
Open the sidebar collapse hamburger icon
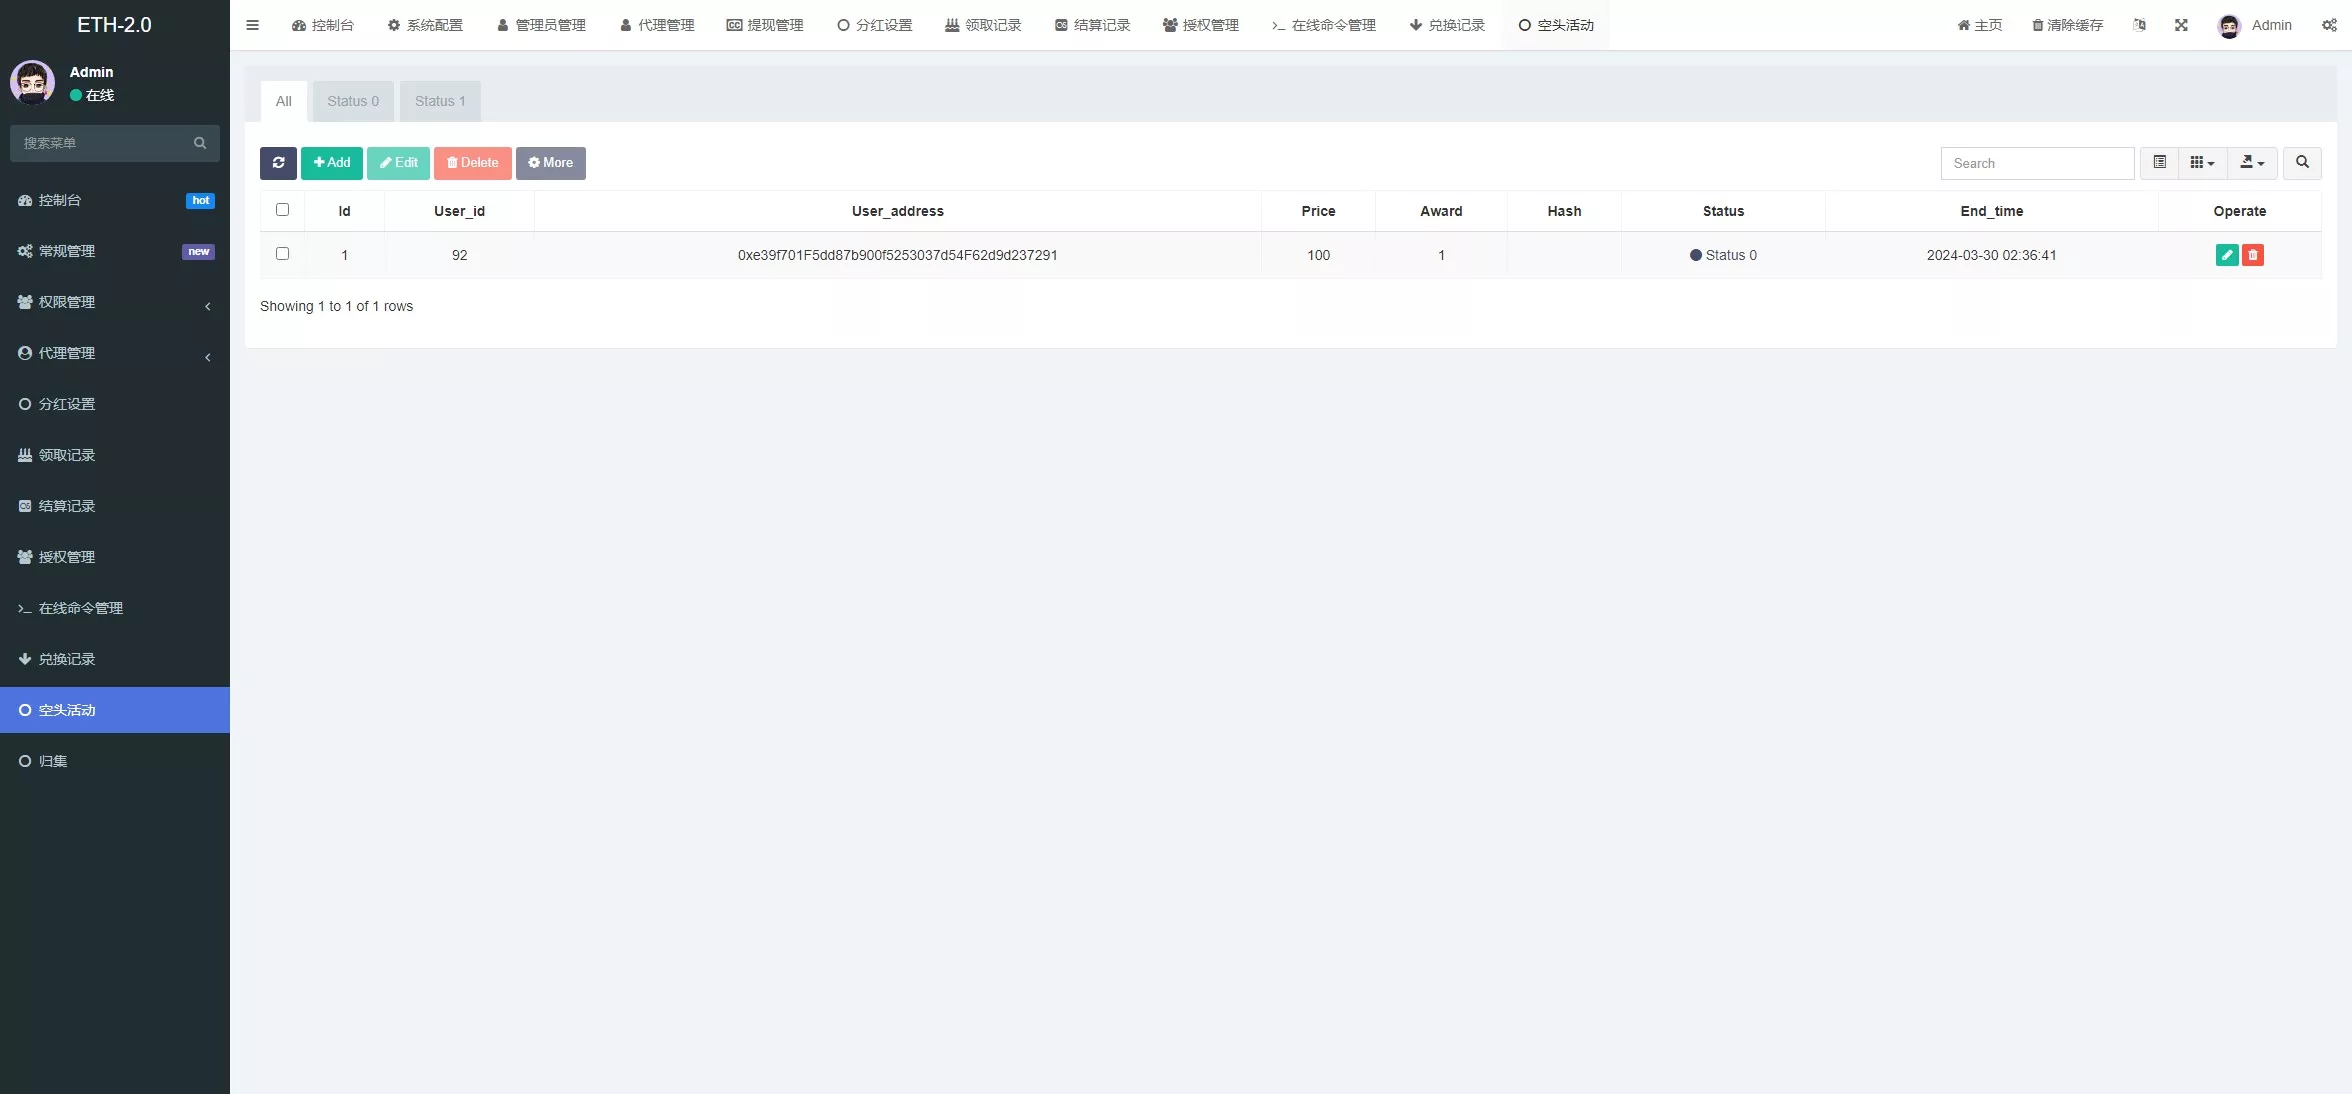[252, 25]
